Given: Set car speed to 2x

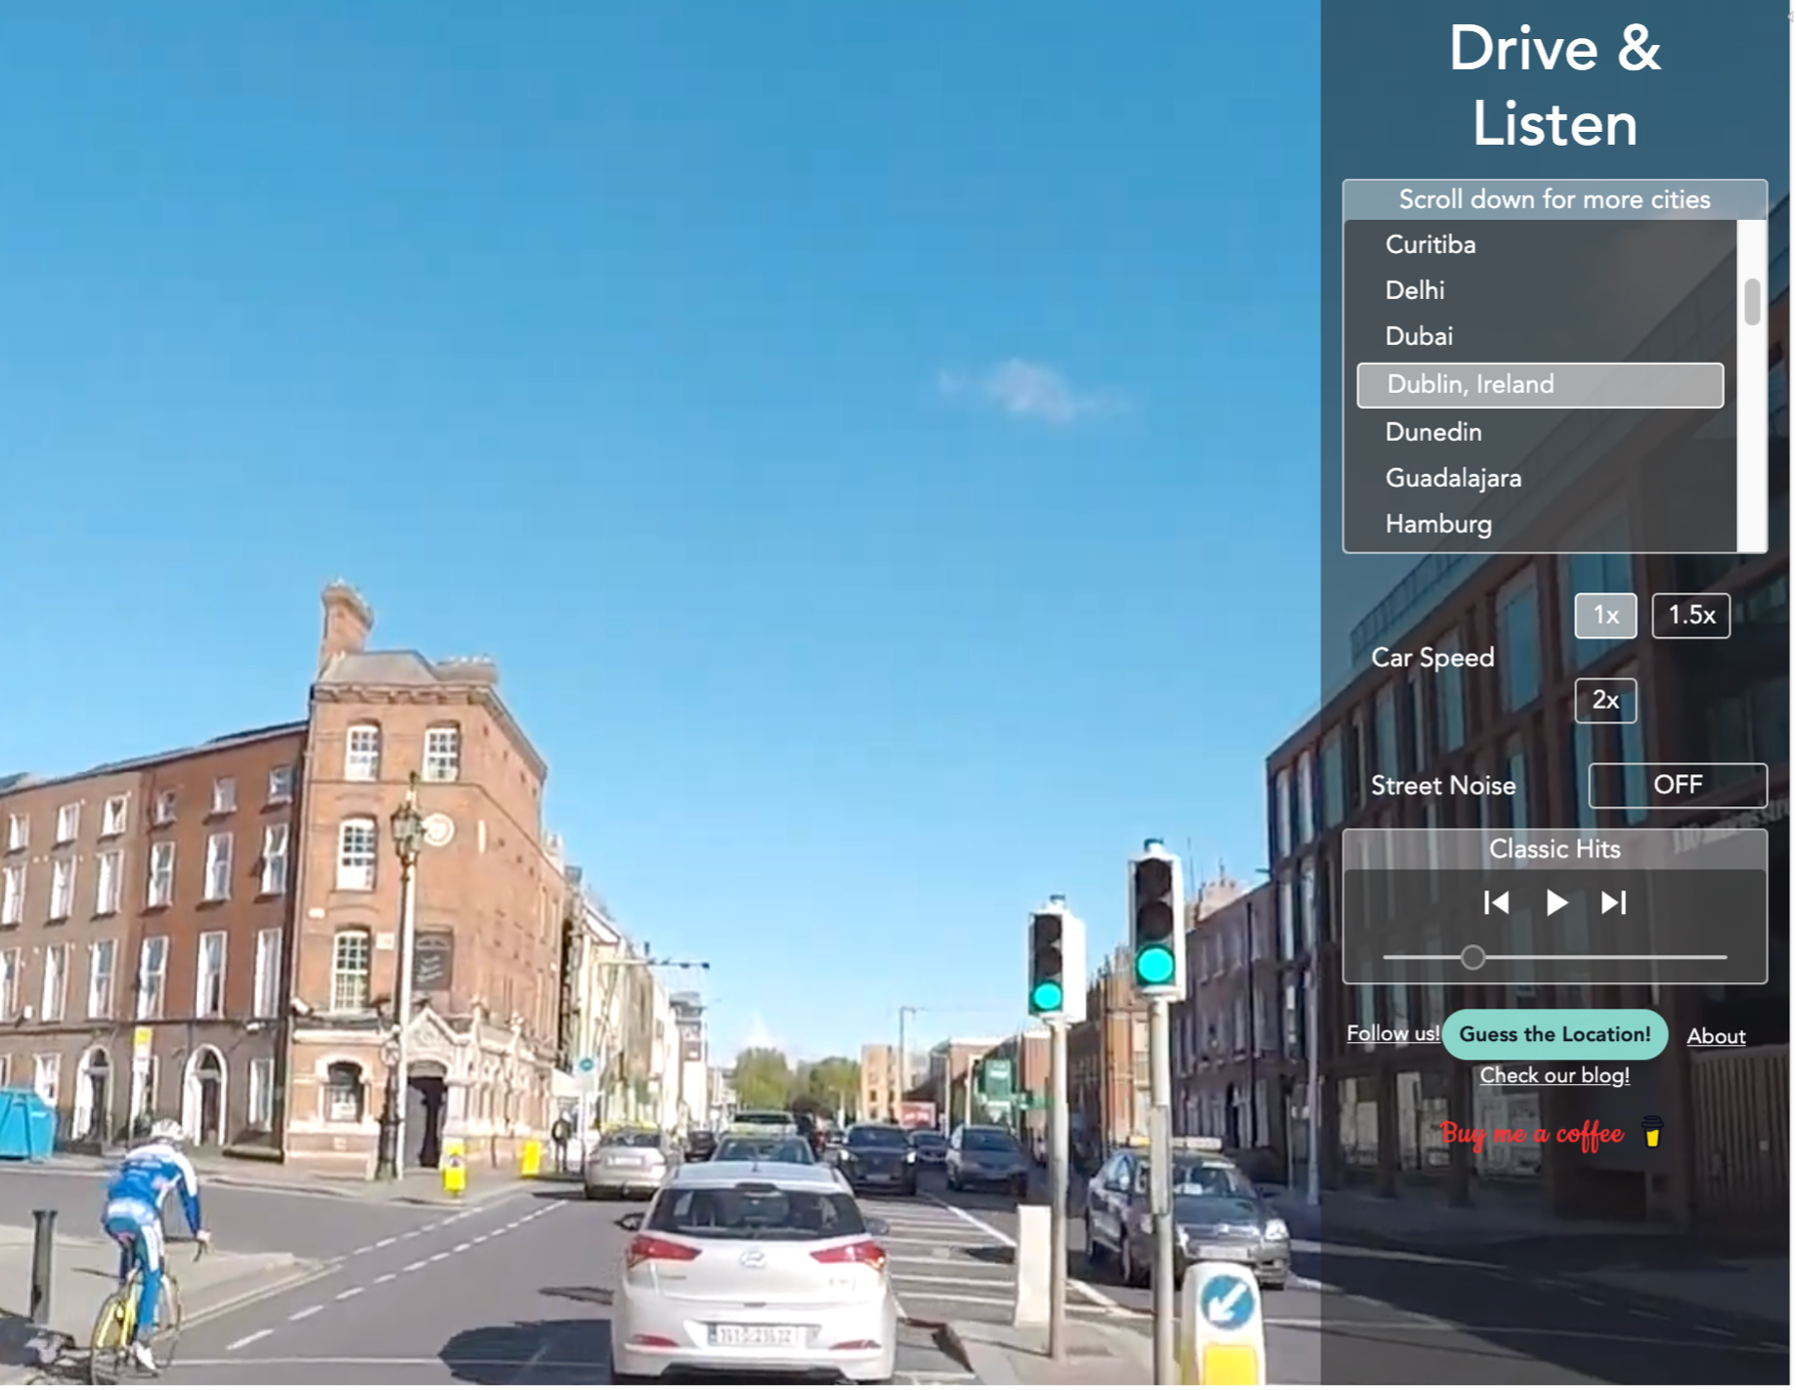Looking at the screenshot, I should tap(1605, 700).
